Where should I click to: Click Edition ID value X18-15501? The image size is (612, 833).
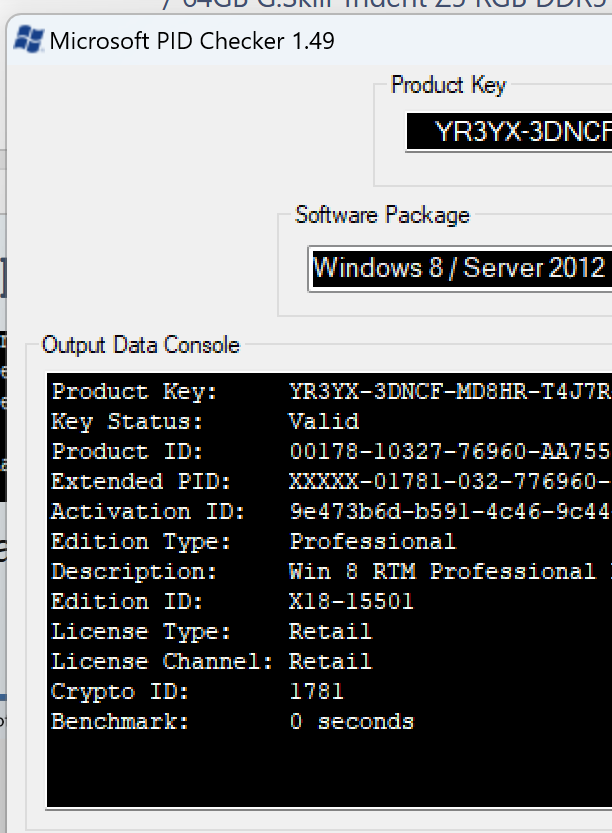[x=351, y=601]
